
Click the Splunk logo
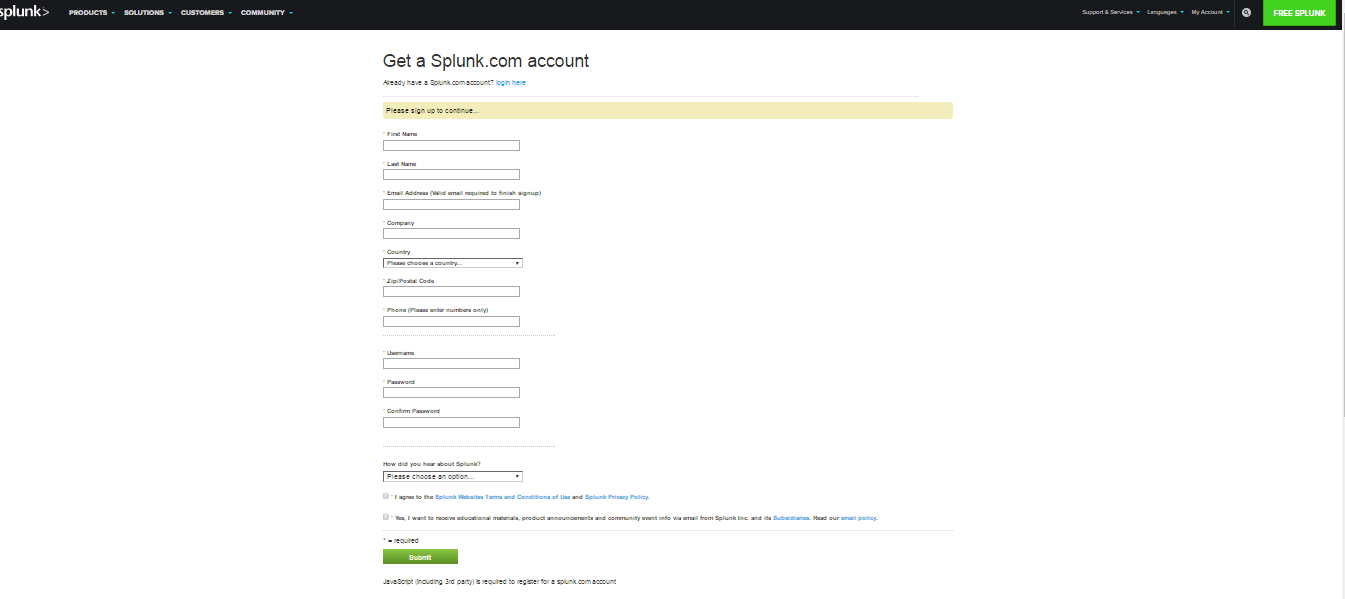point(24,12)
